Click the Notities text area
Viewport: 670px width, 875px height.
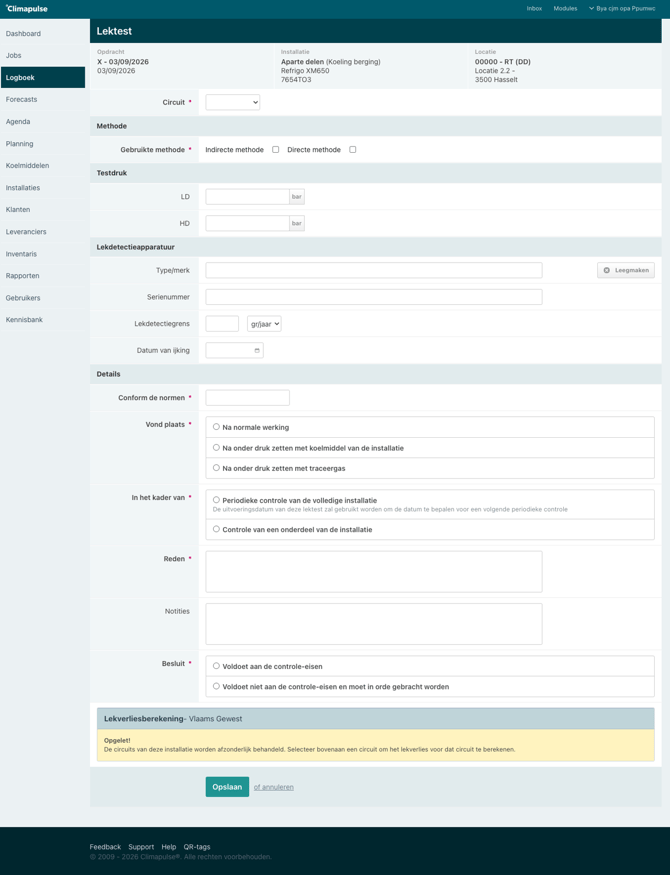point(374,624)
